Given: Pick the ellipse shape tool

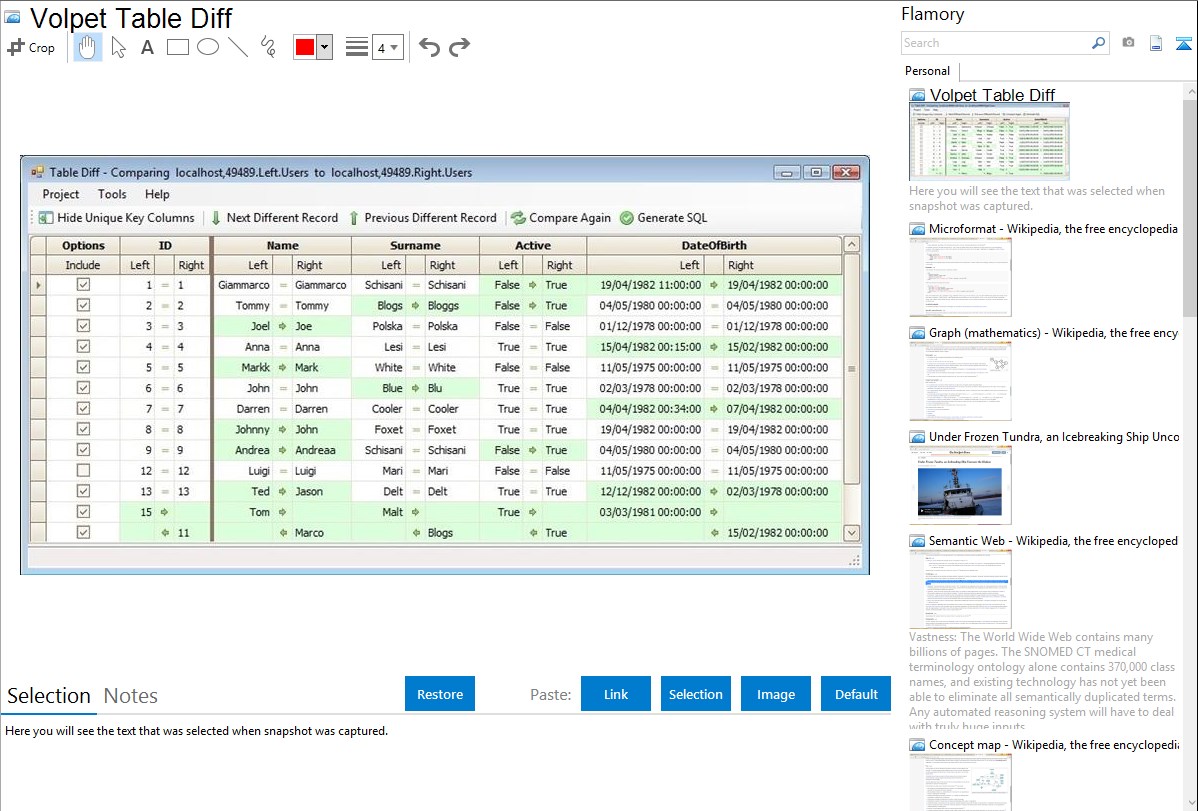Looking at the screenshot, I should (x=208, y=47).
